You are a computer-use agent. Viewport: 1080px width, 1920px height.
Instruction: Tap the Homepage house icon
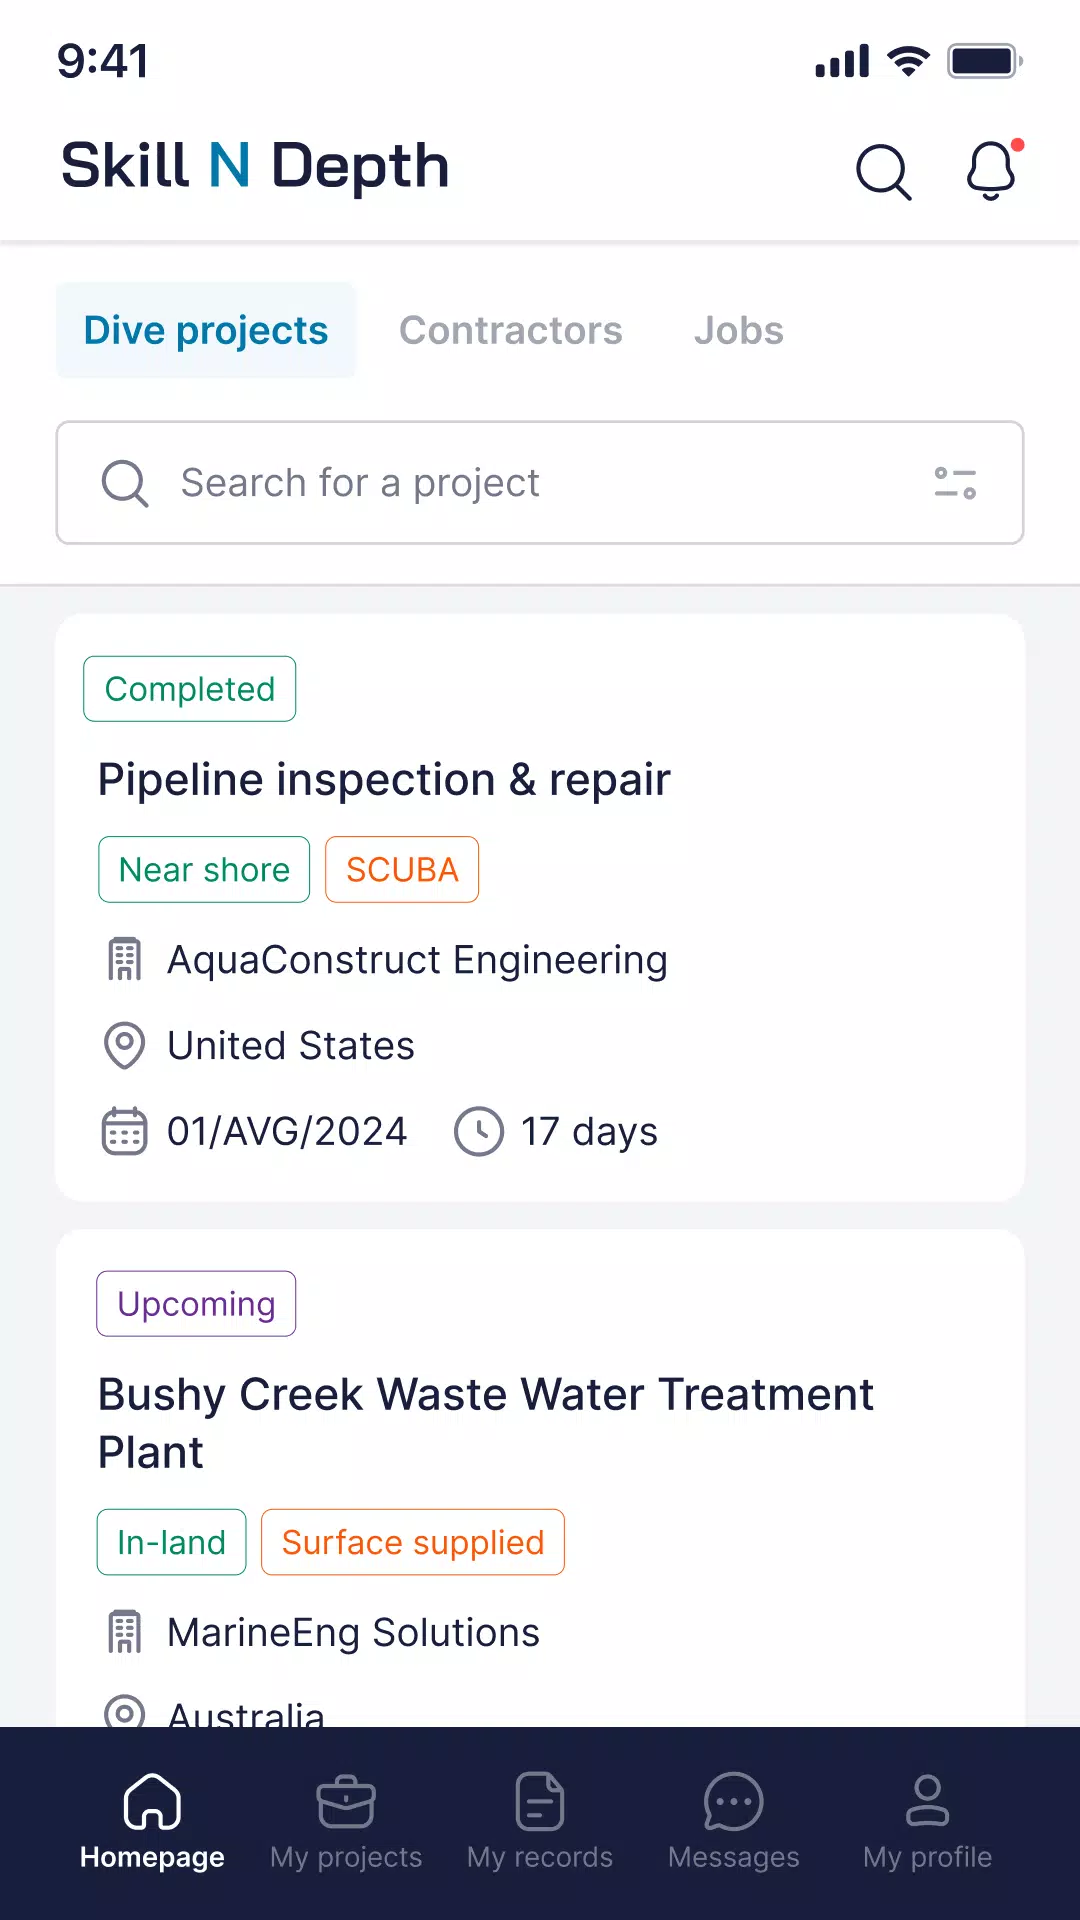tap(152, 1801)
